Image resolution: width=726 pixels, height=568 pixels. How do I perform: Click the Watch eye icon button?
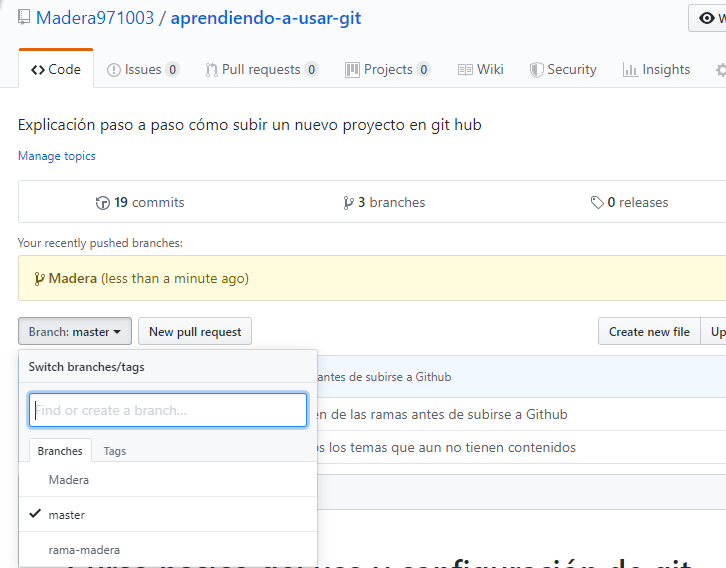[707, 18]
